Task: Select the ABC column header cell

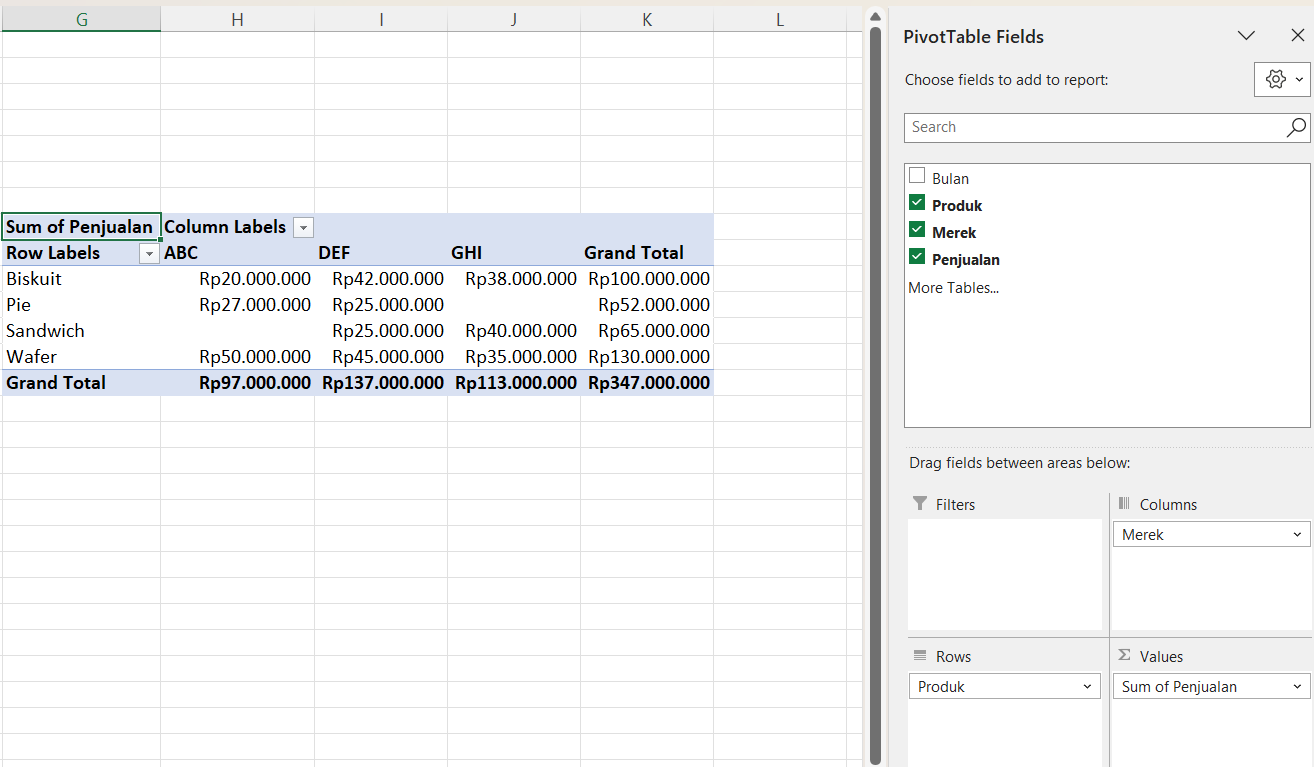Action: (x=237, y=253)
